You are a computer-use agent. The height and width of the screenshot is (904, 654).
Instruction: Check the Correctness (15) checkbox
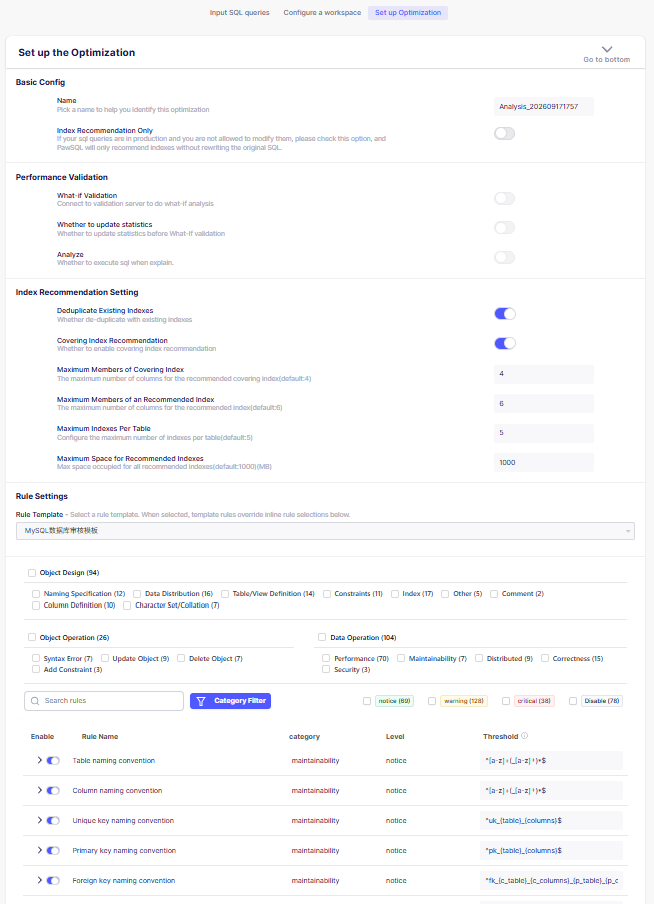[x=545, y=658]
